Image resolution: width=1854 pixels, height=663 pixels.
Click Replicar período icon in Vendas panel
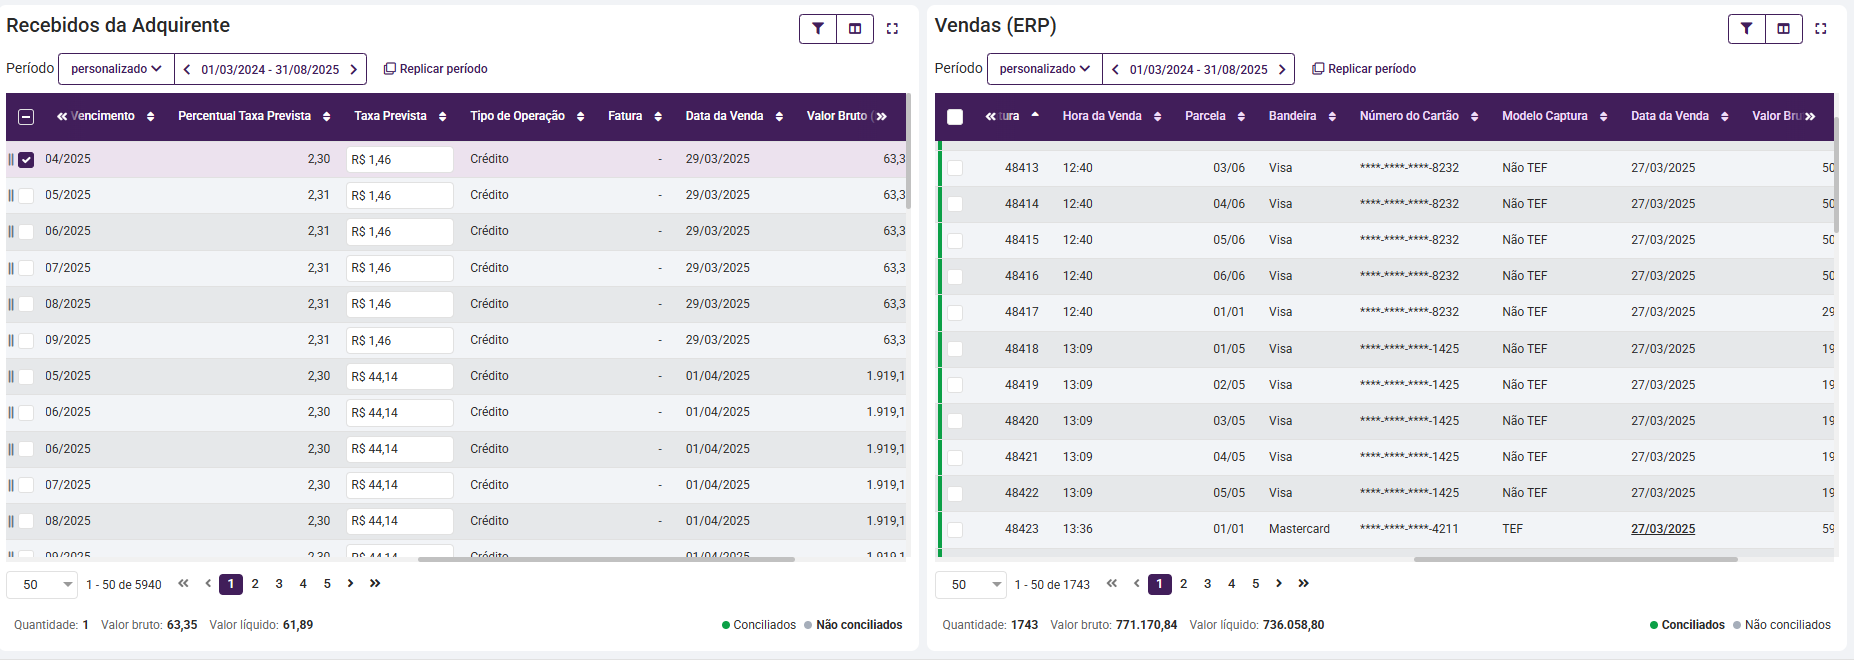(x=1318, y=69)
